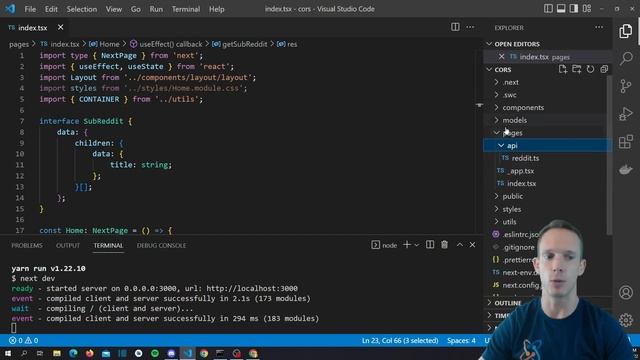Open the View menu
The width and height of the screenshot is (640, 360).
pyautogui.click(x=114, y=9)
